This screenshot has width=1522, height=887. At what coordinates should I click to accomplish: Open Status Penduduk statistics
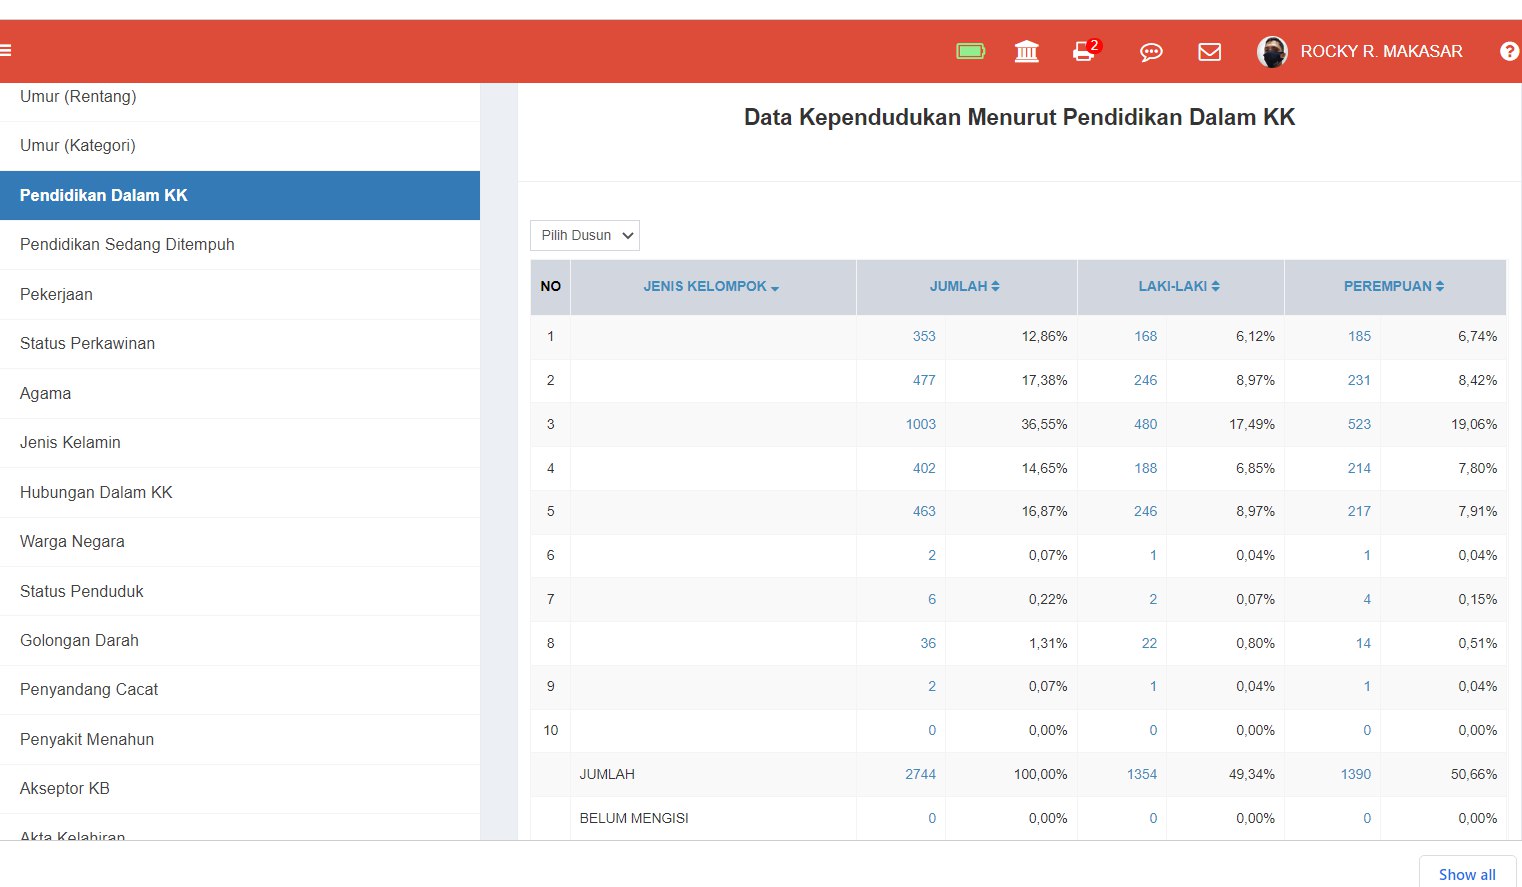(240, 591)
